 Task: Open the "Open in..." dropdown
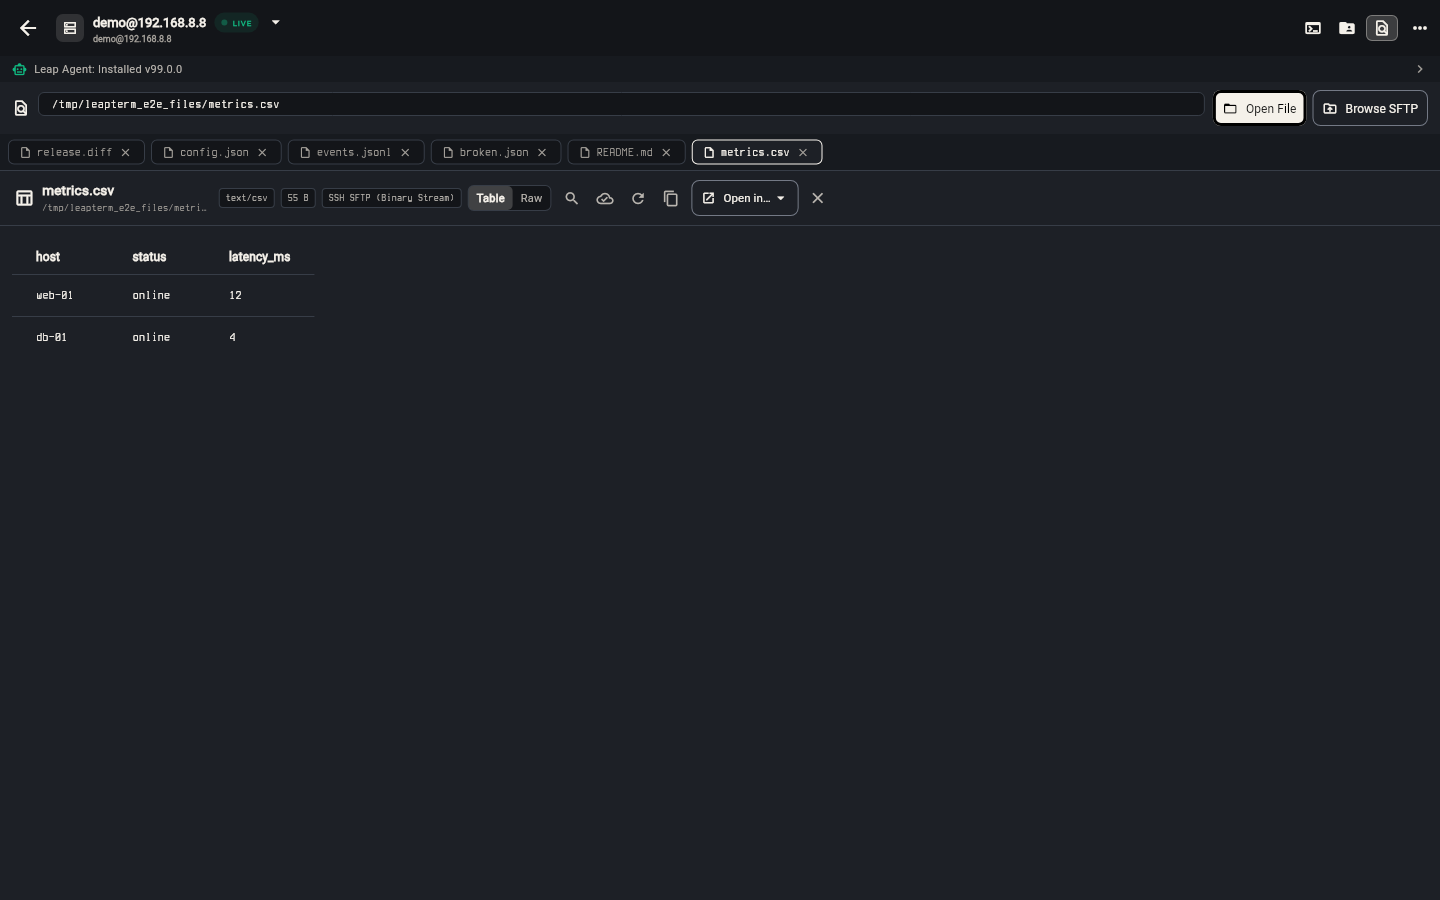[x=745, y=198]
